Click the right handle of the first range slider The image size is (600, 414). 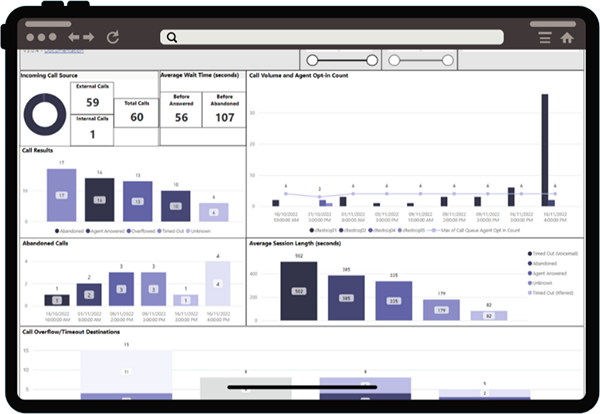[372, 60]
